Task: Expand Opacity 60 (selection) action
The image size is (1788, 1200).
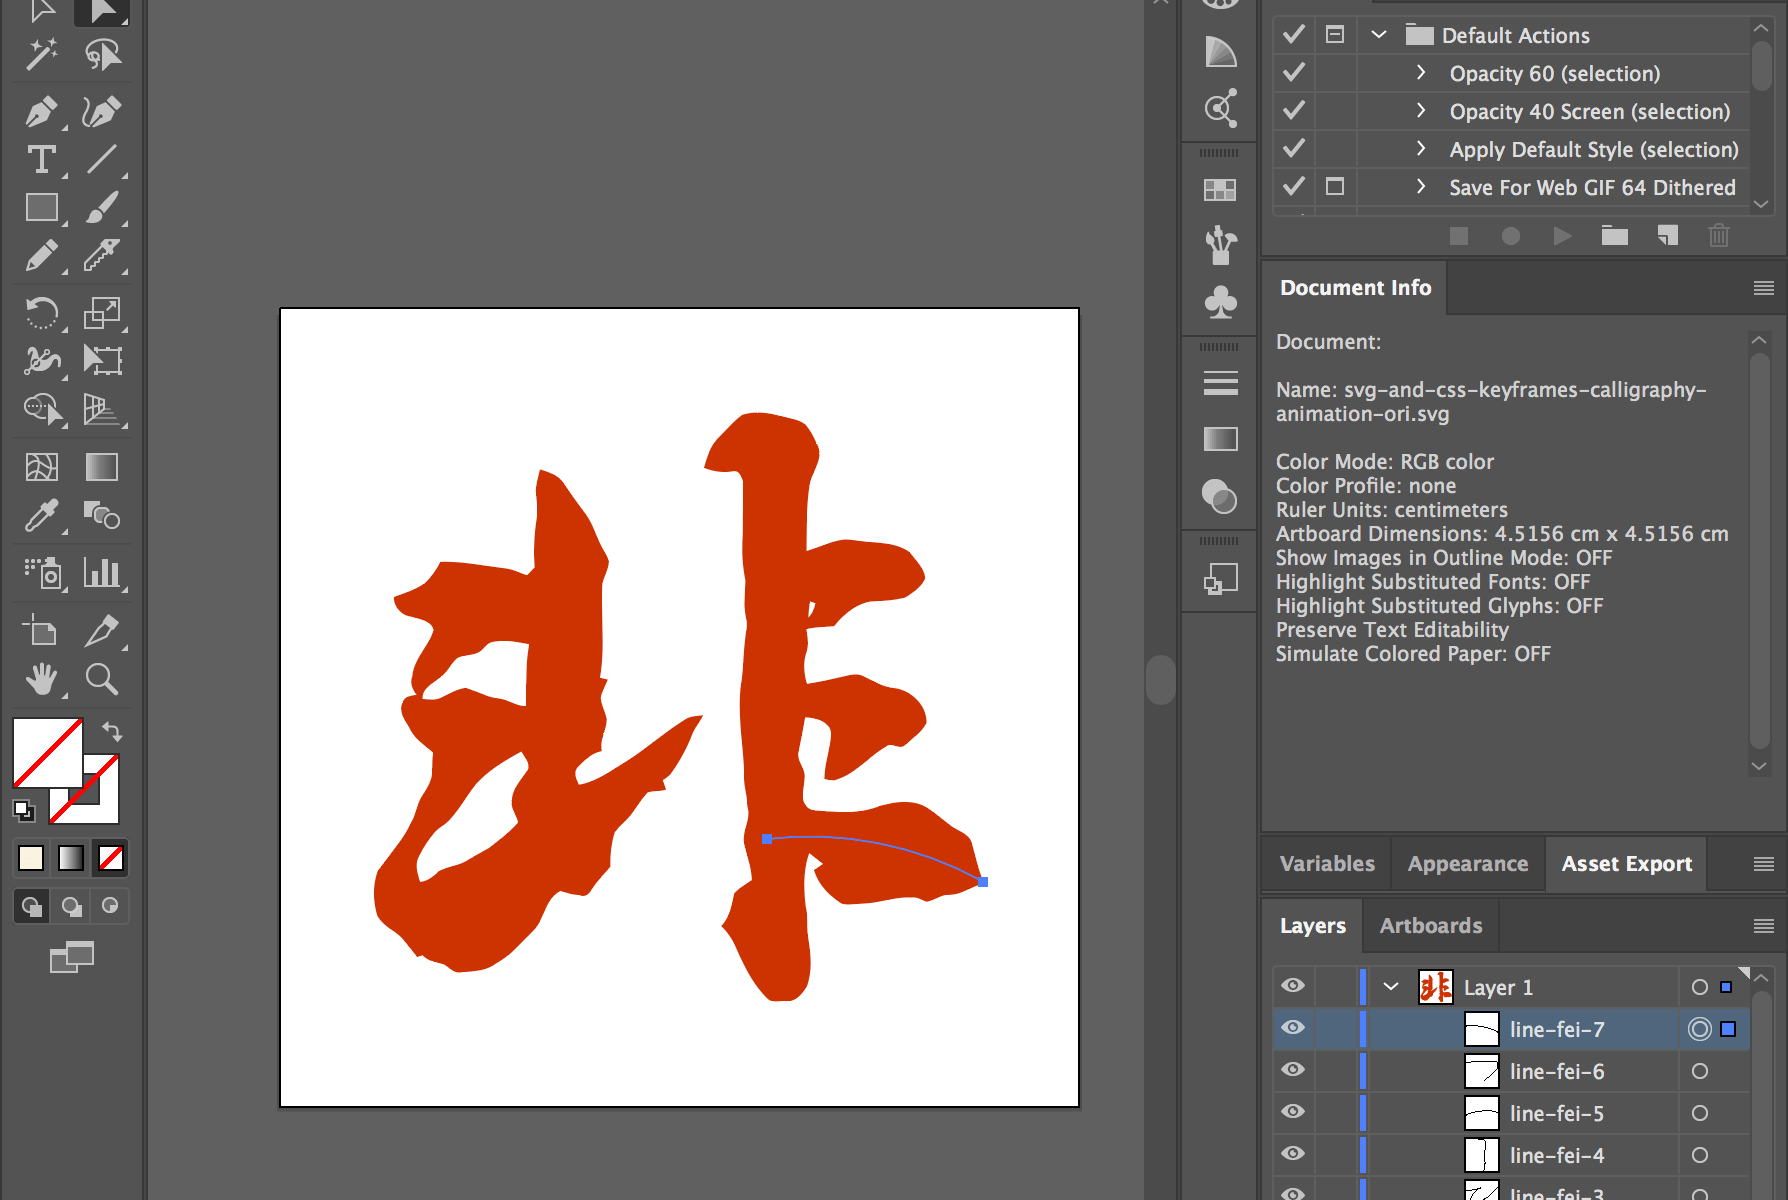Action: click(x=1421, y=73)
